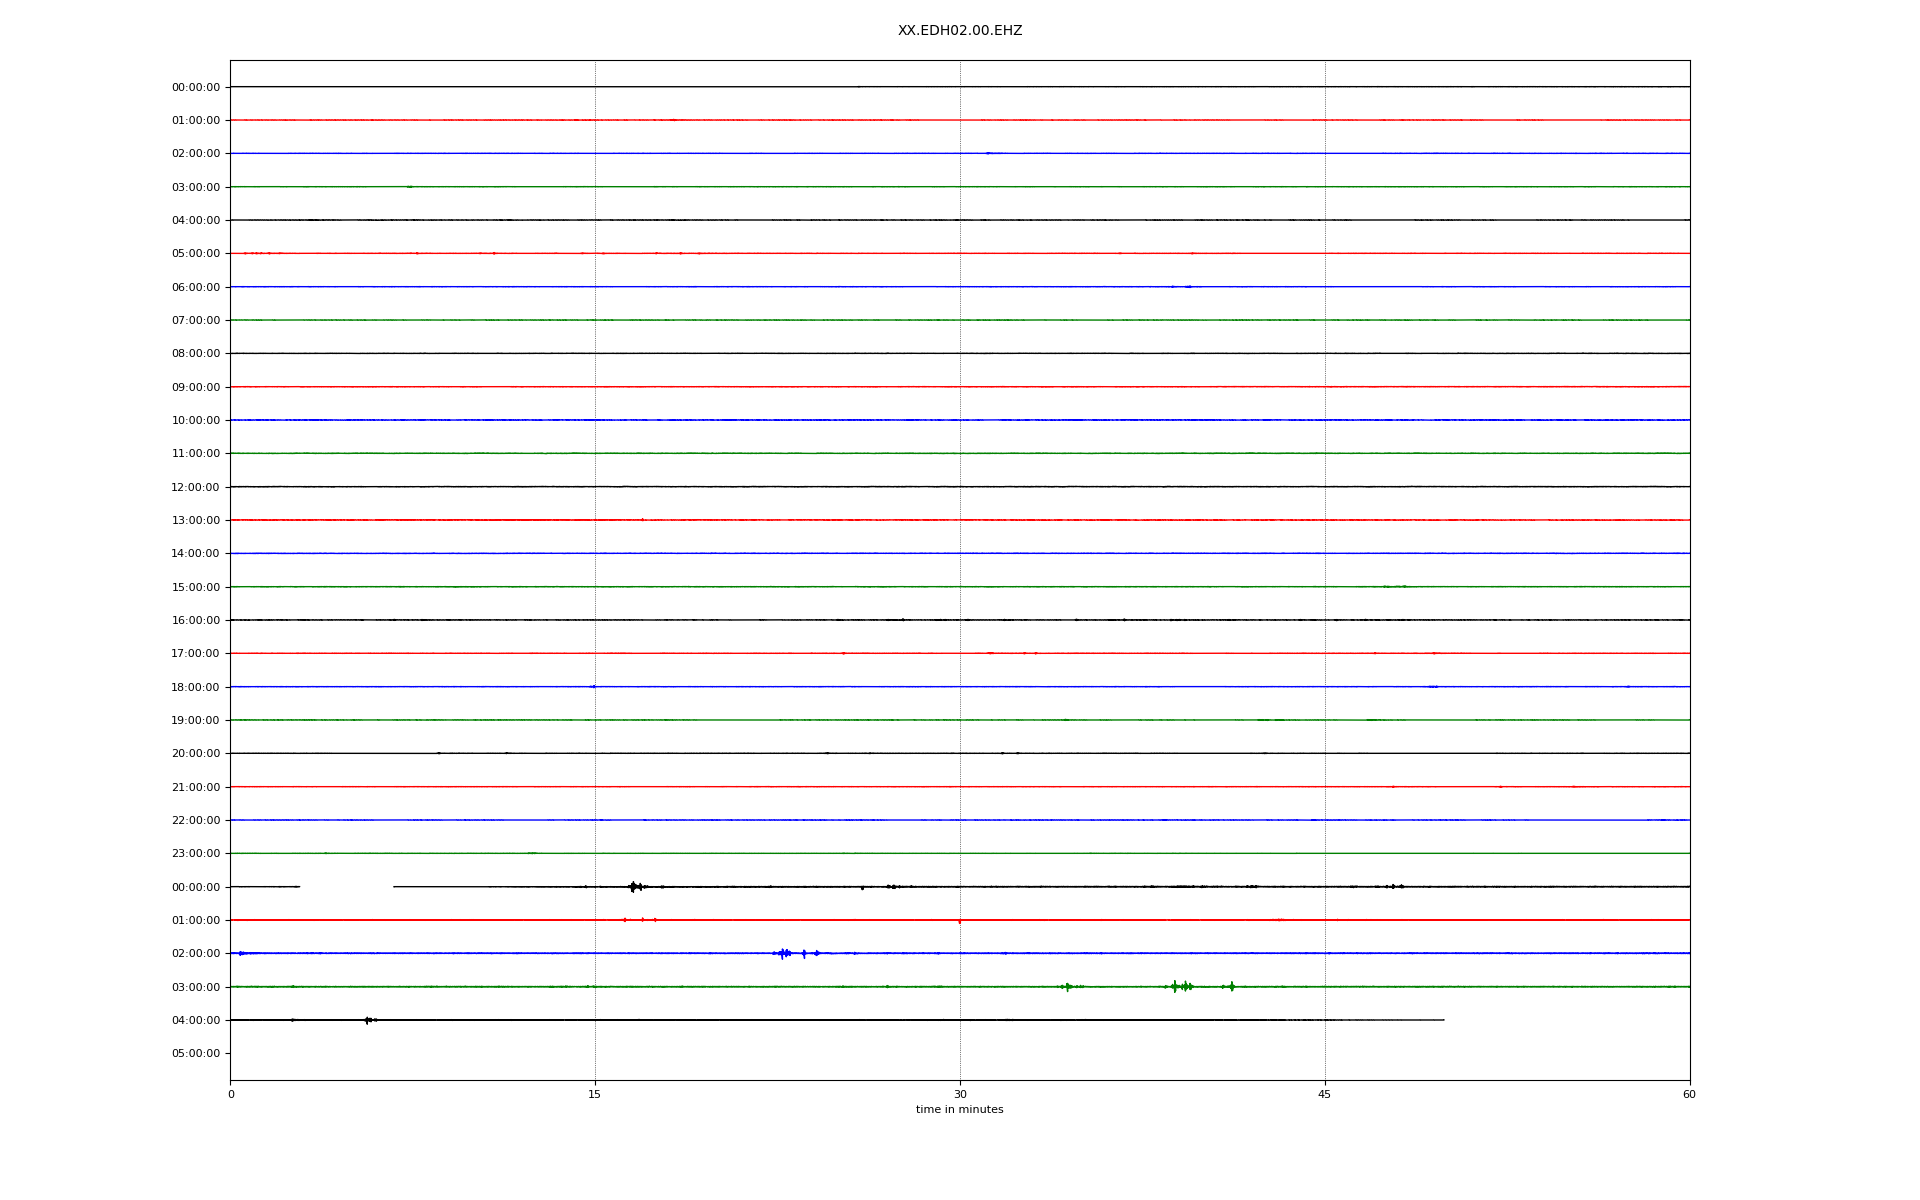This screenshot has height=1200, width=1920.
Task: Select the first 00:00:00 row label at top
Action: click(x=196, y=88)
